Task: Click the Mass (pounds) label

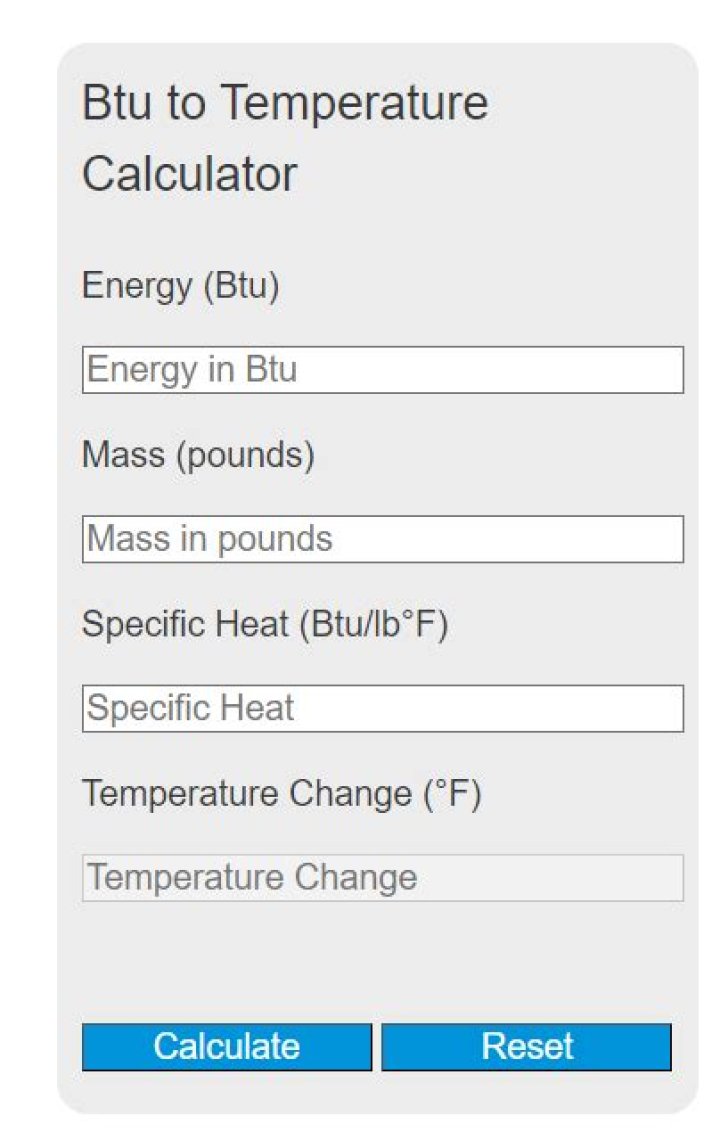Action: click(198, 455)
